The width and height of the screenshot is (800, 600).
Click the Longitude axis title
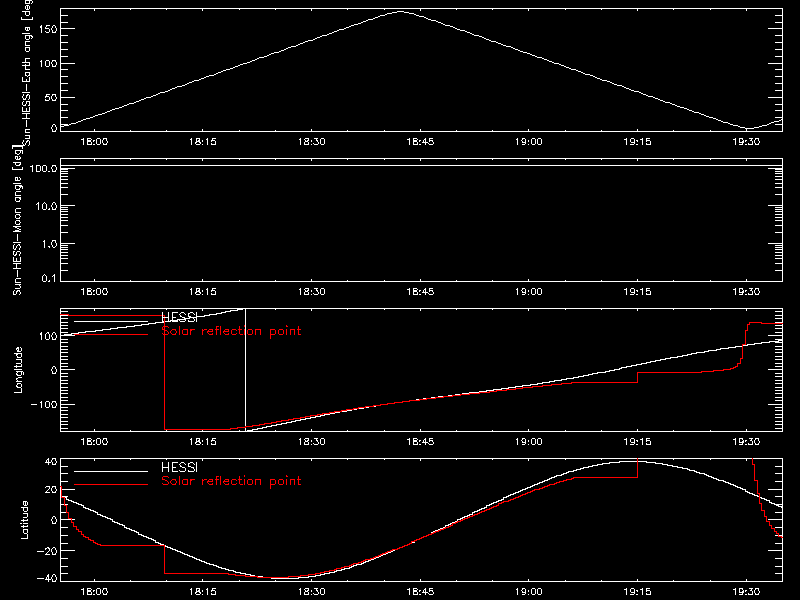click(18, 370)
